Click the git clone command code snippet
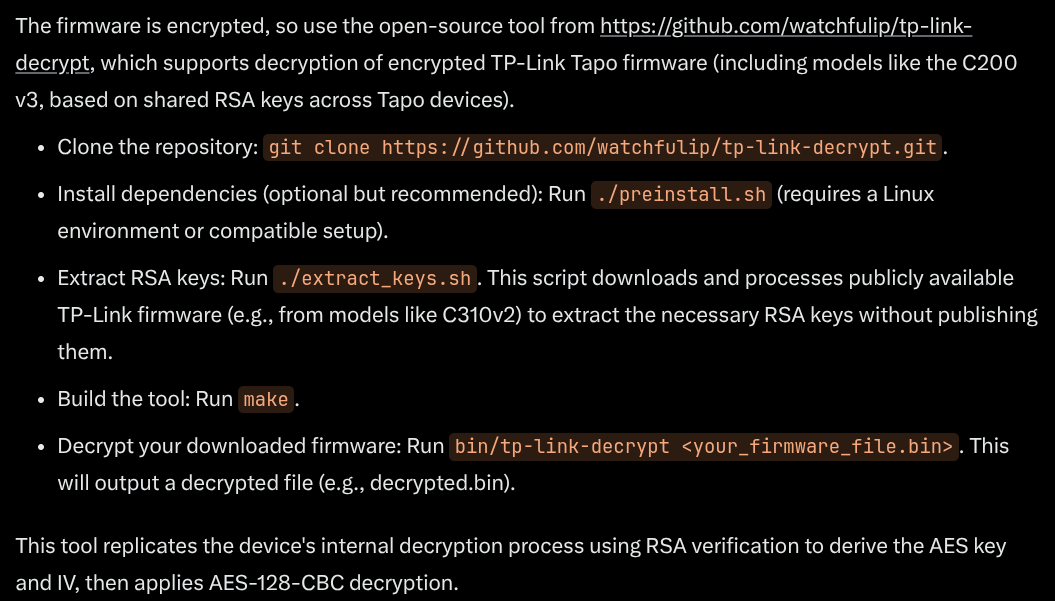This screenshot has width=1055, height=601. pos(603,148)
